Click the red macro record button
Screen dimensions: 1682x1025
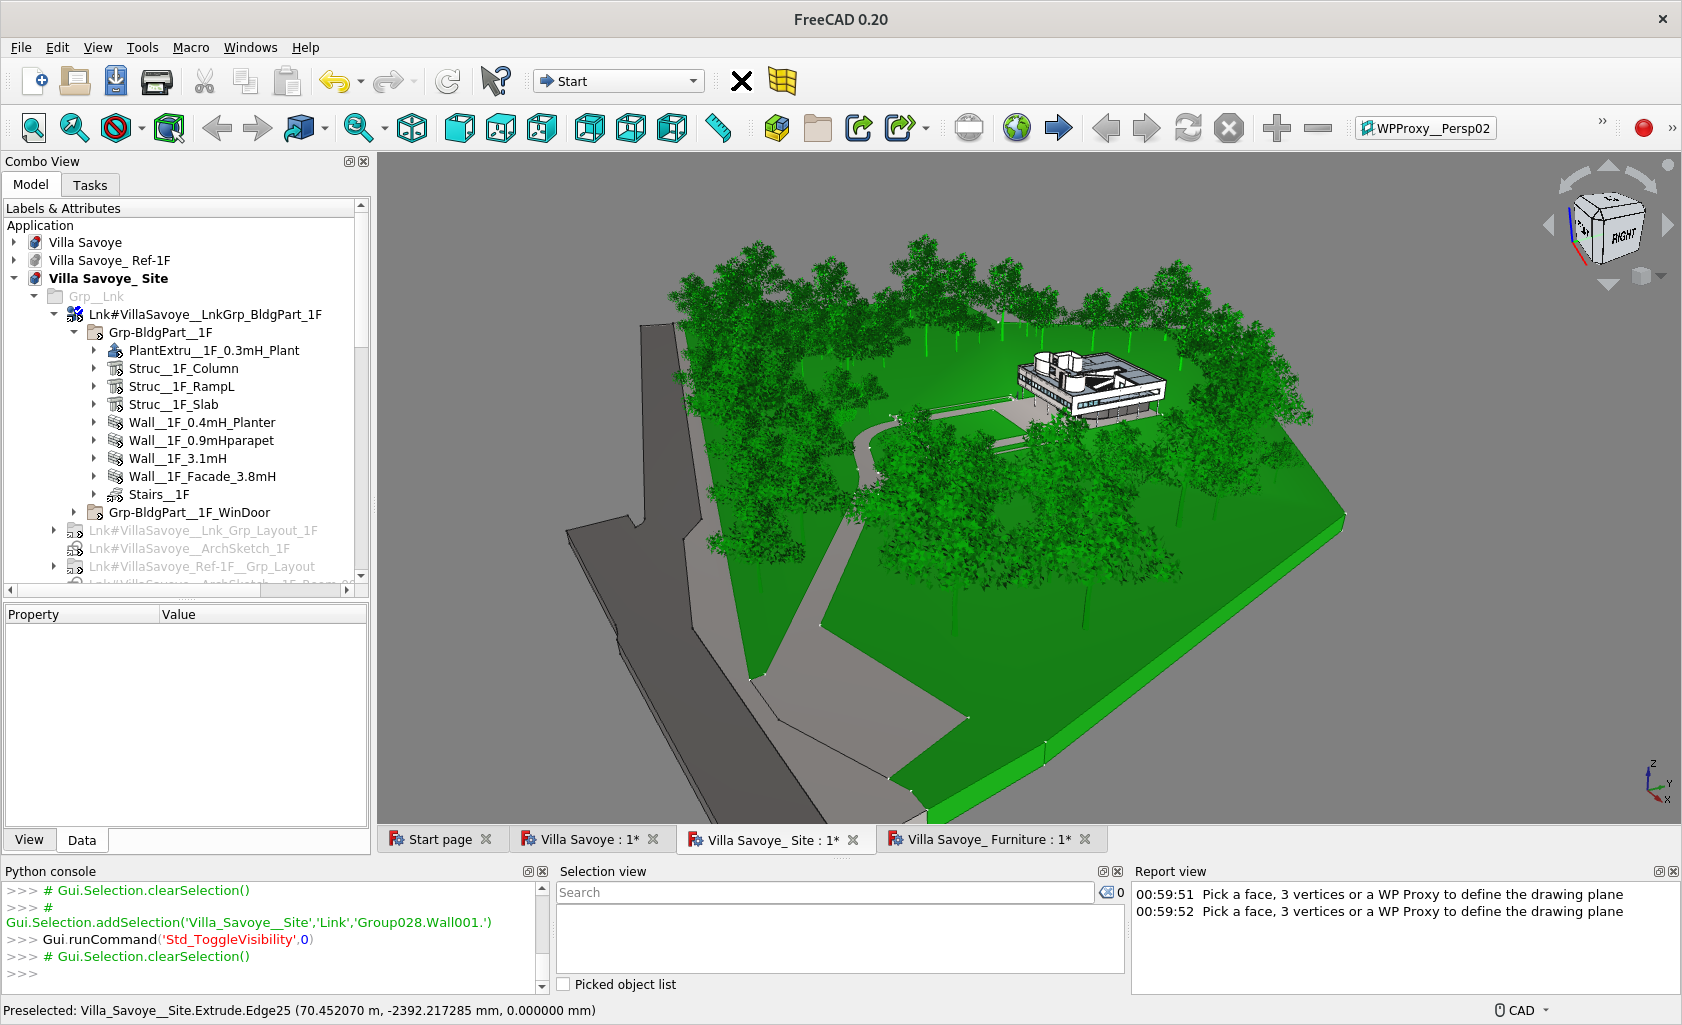coord(1644,128)
